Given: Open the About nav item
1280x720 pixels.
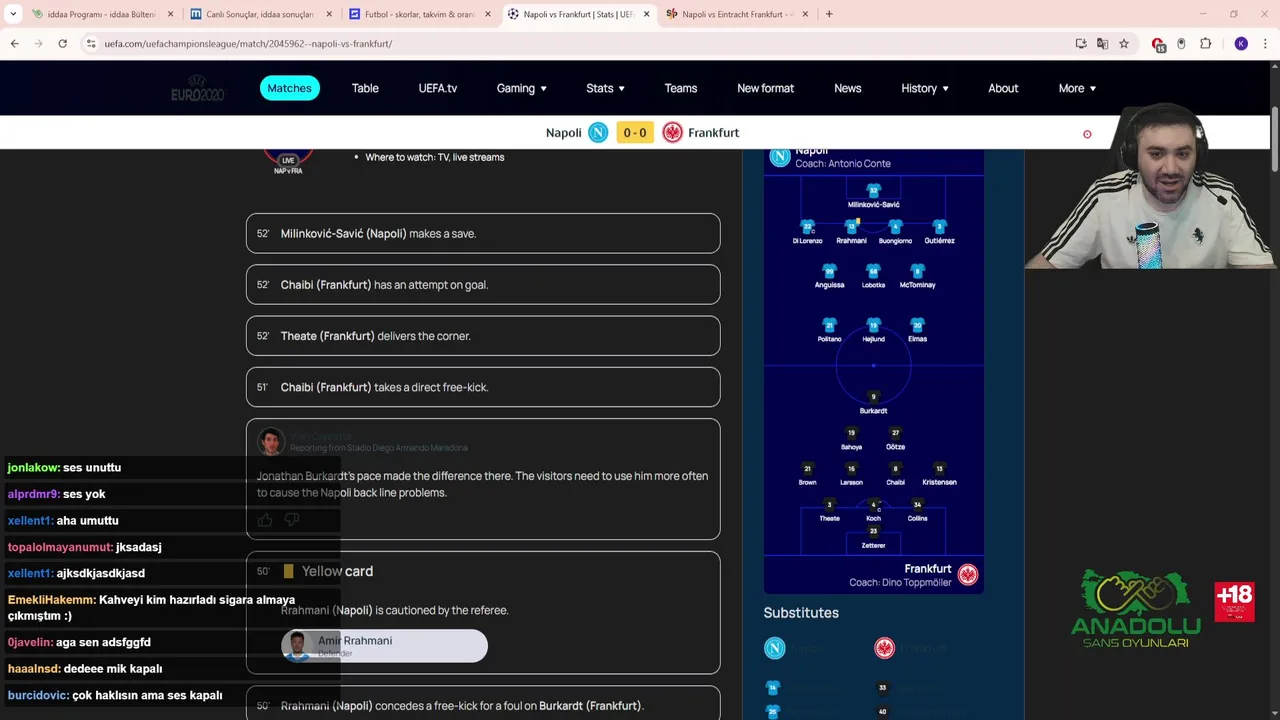Looking at the screenshot, I should tap(1003, 88).
